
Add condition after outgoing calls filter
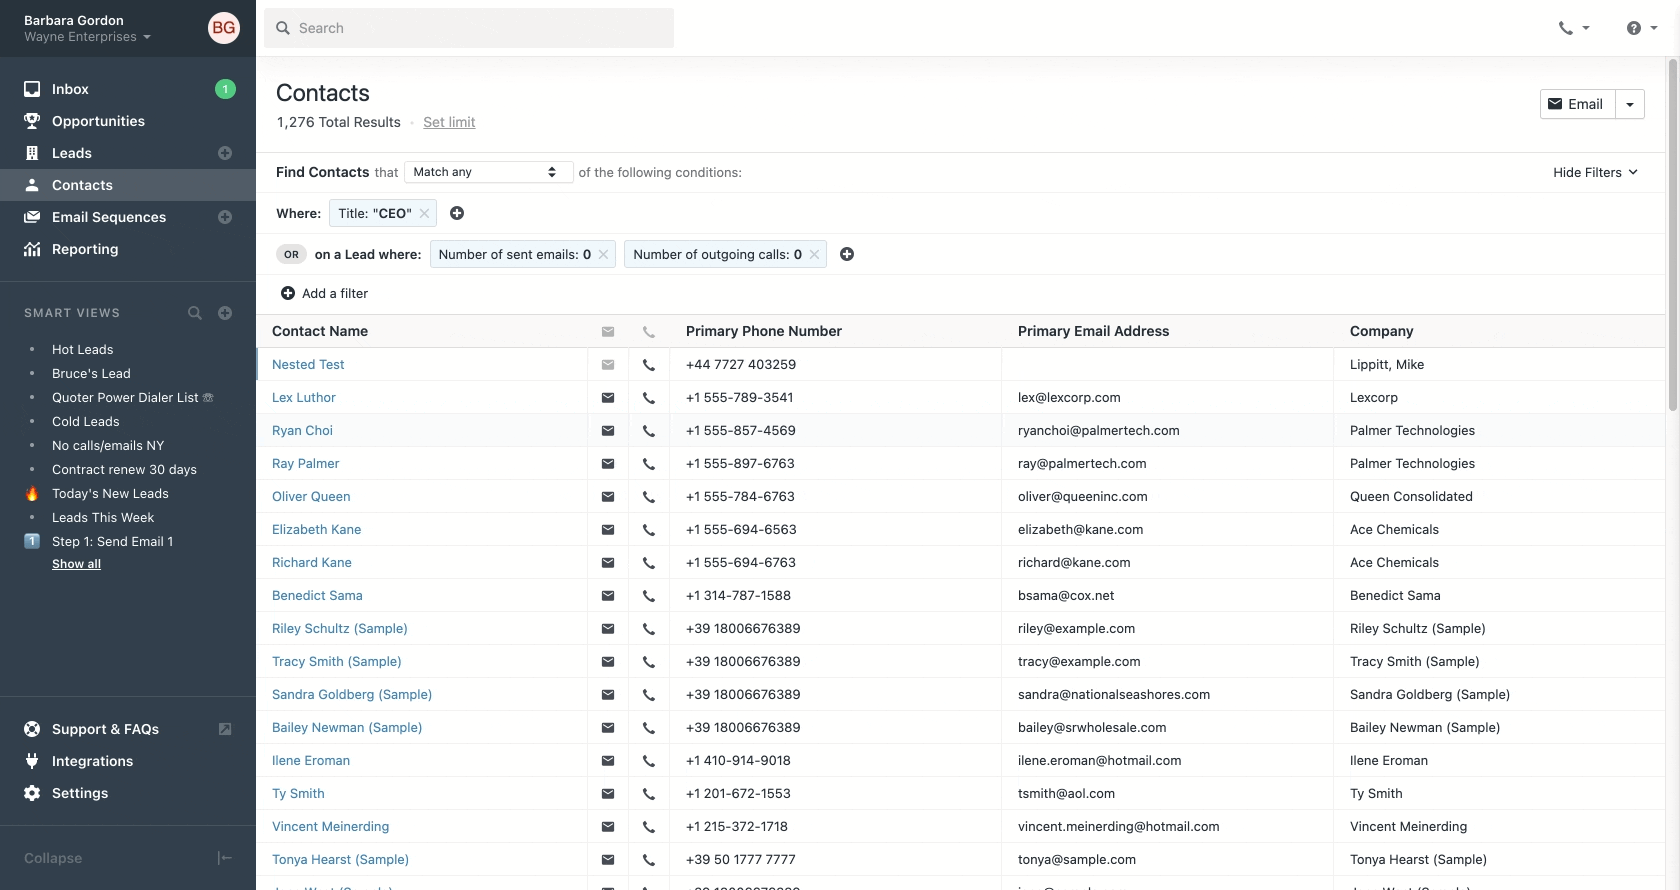coord(847,254)
